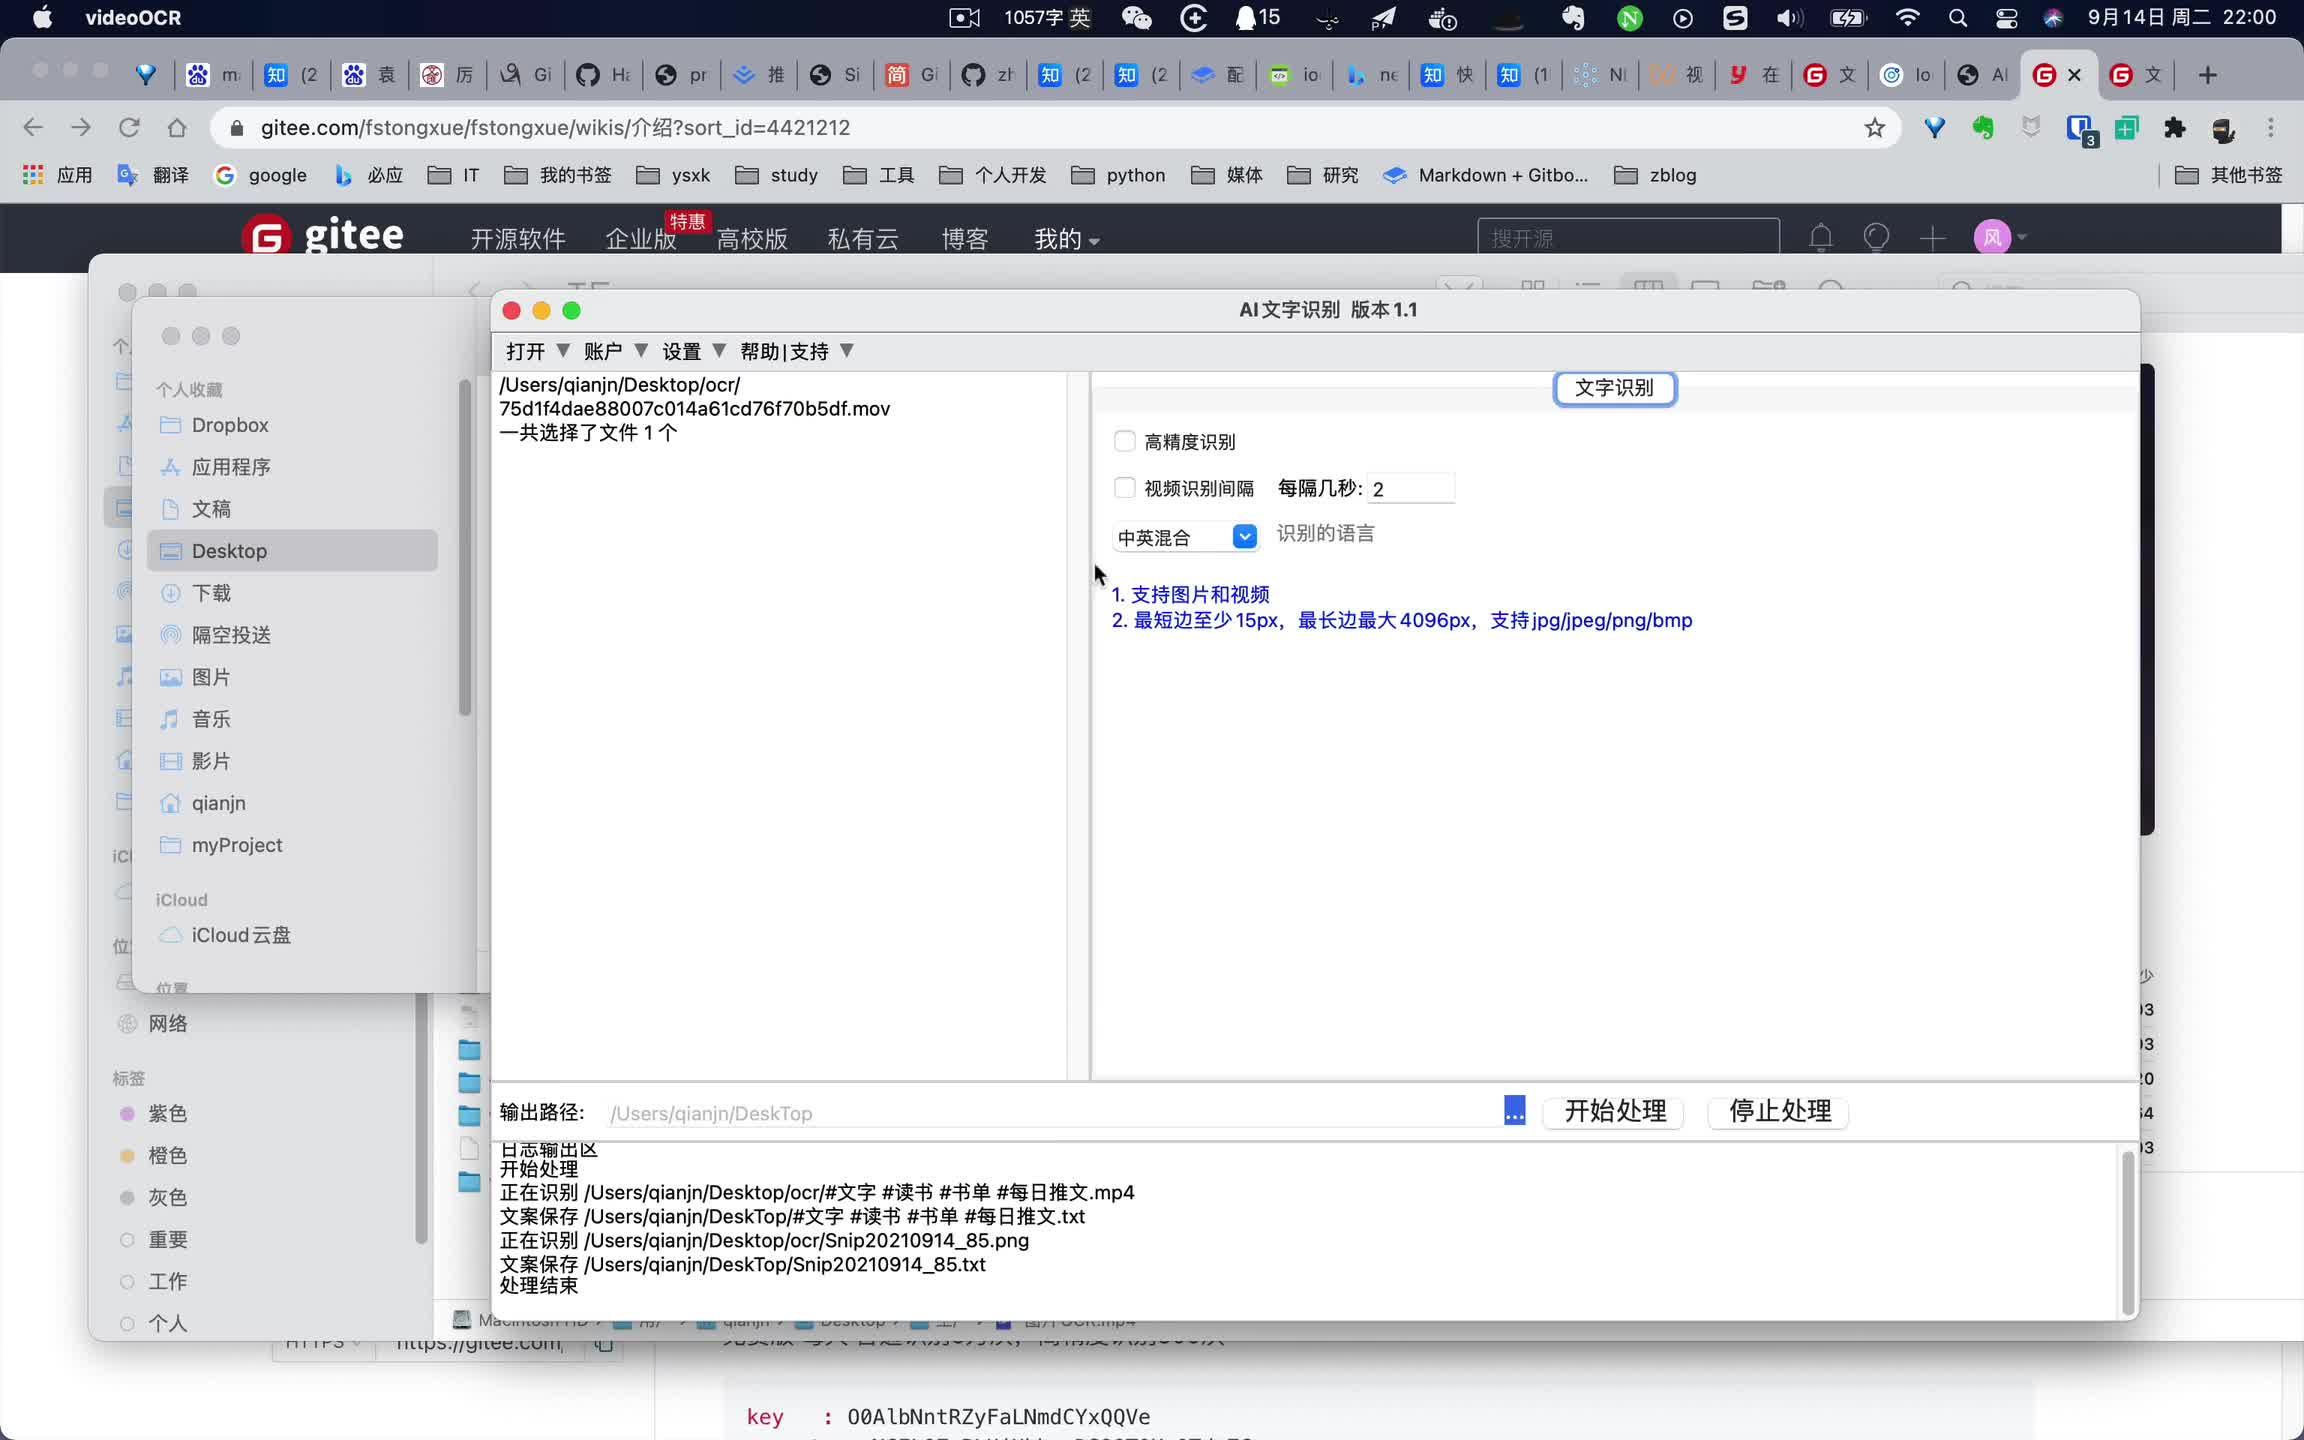This screenshot has height=1440, width=2304.
Task: Open a new browser tab
Action: click(x=2207, y=75)
